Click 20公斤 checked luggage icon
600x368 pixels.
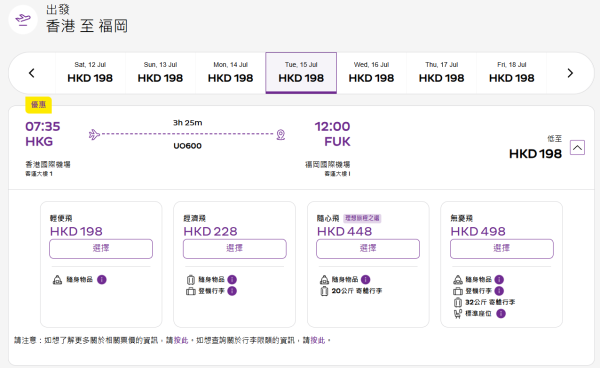coord(324,291)
